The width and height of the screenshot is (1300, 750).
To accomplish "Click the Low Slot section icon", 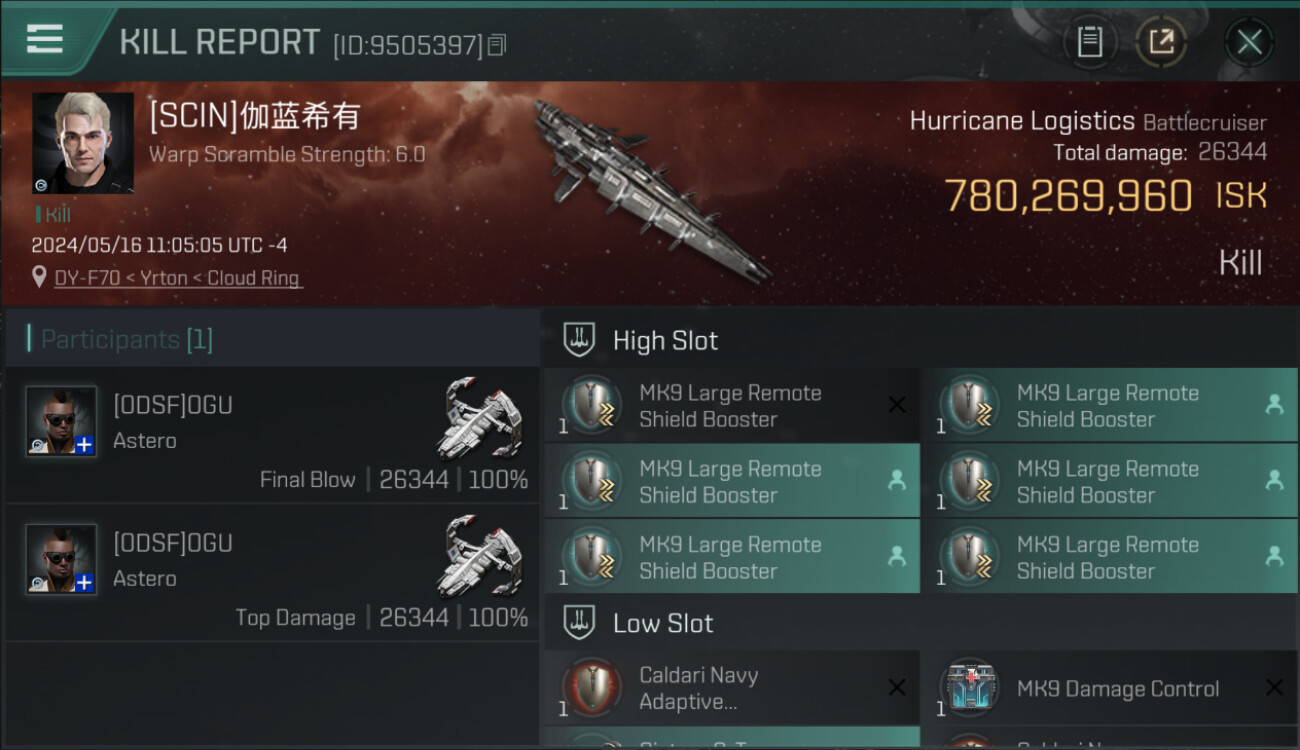I will coord(579,623).
